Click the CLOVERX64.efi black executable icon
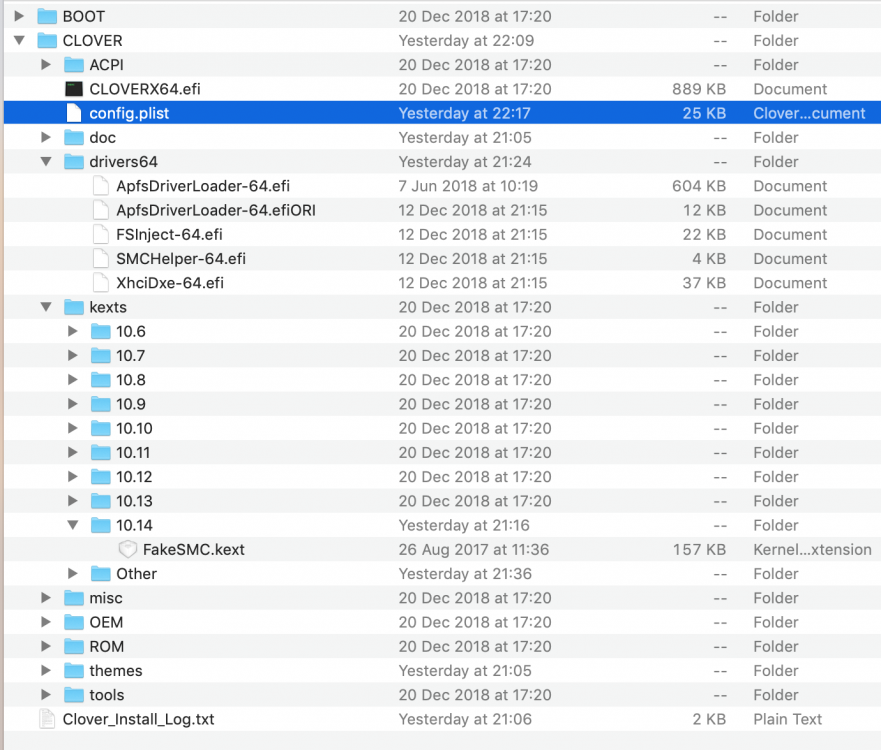Image resolution: width=881 pixels, height=750 pixels. pyautogui.click(x=74, y=89)
